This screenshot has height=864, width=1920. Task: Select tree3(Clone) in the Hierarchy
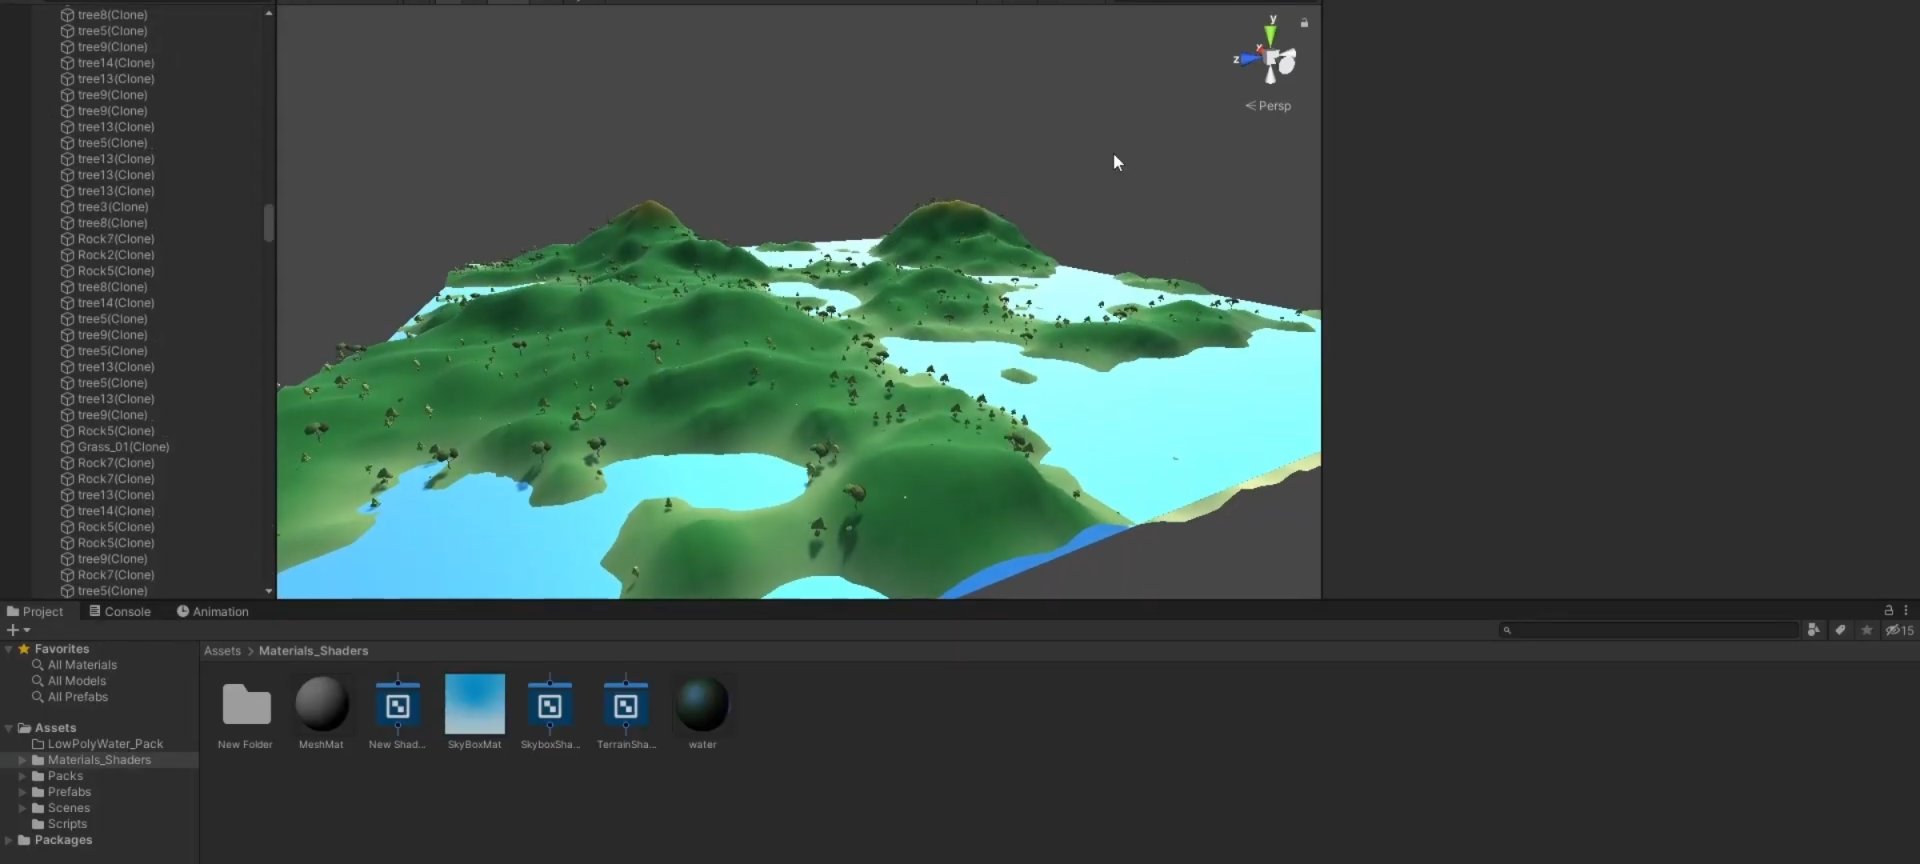[x=104, y=207]
